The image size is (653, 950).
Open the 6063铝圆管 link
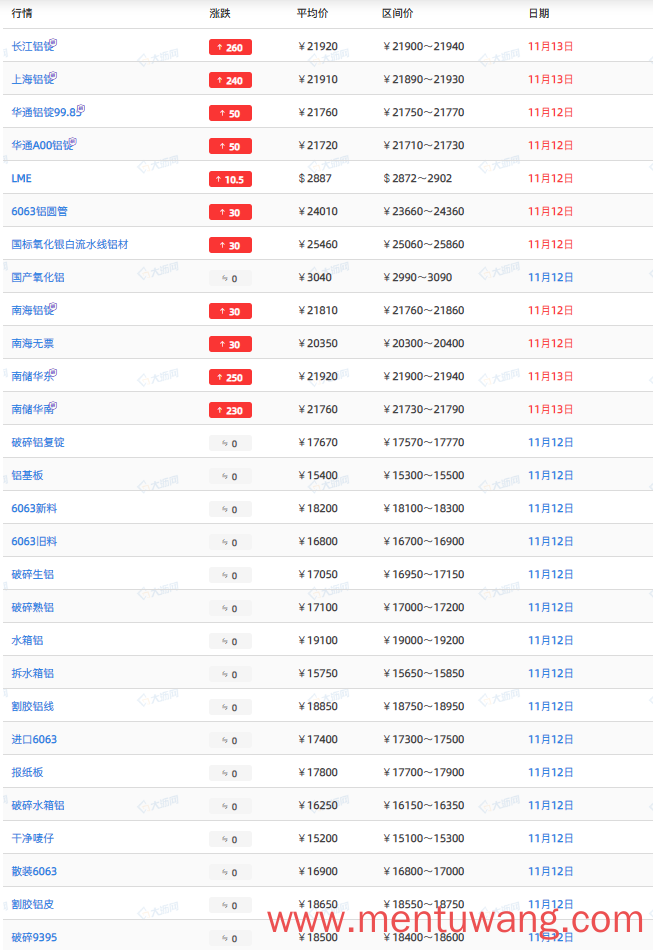point(39,211)
